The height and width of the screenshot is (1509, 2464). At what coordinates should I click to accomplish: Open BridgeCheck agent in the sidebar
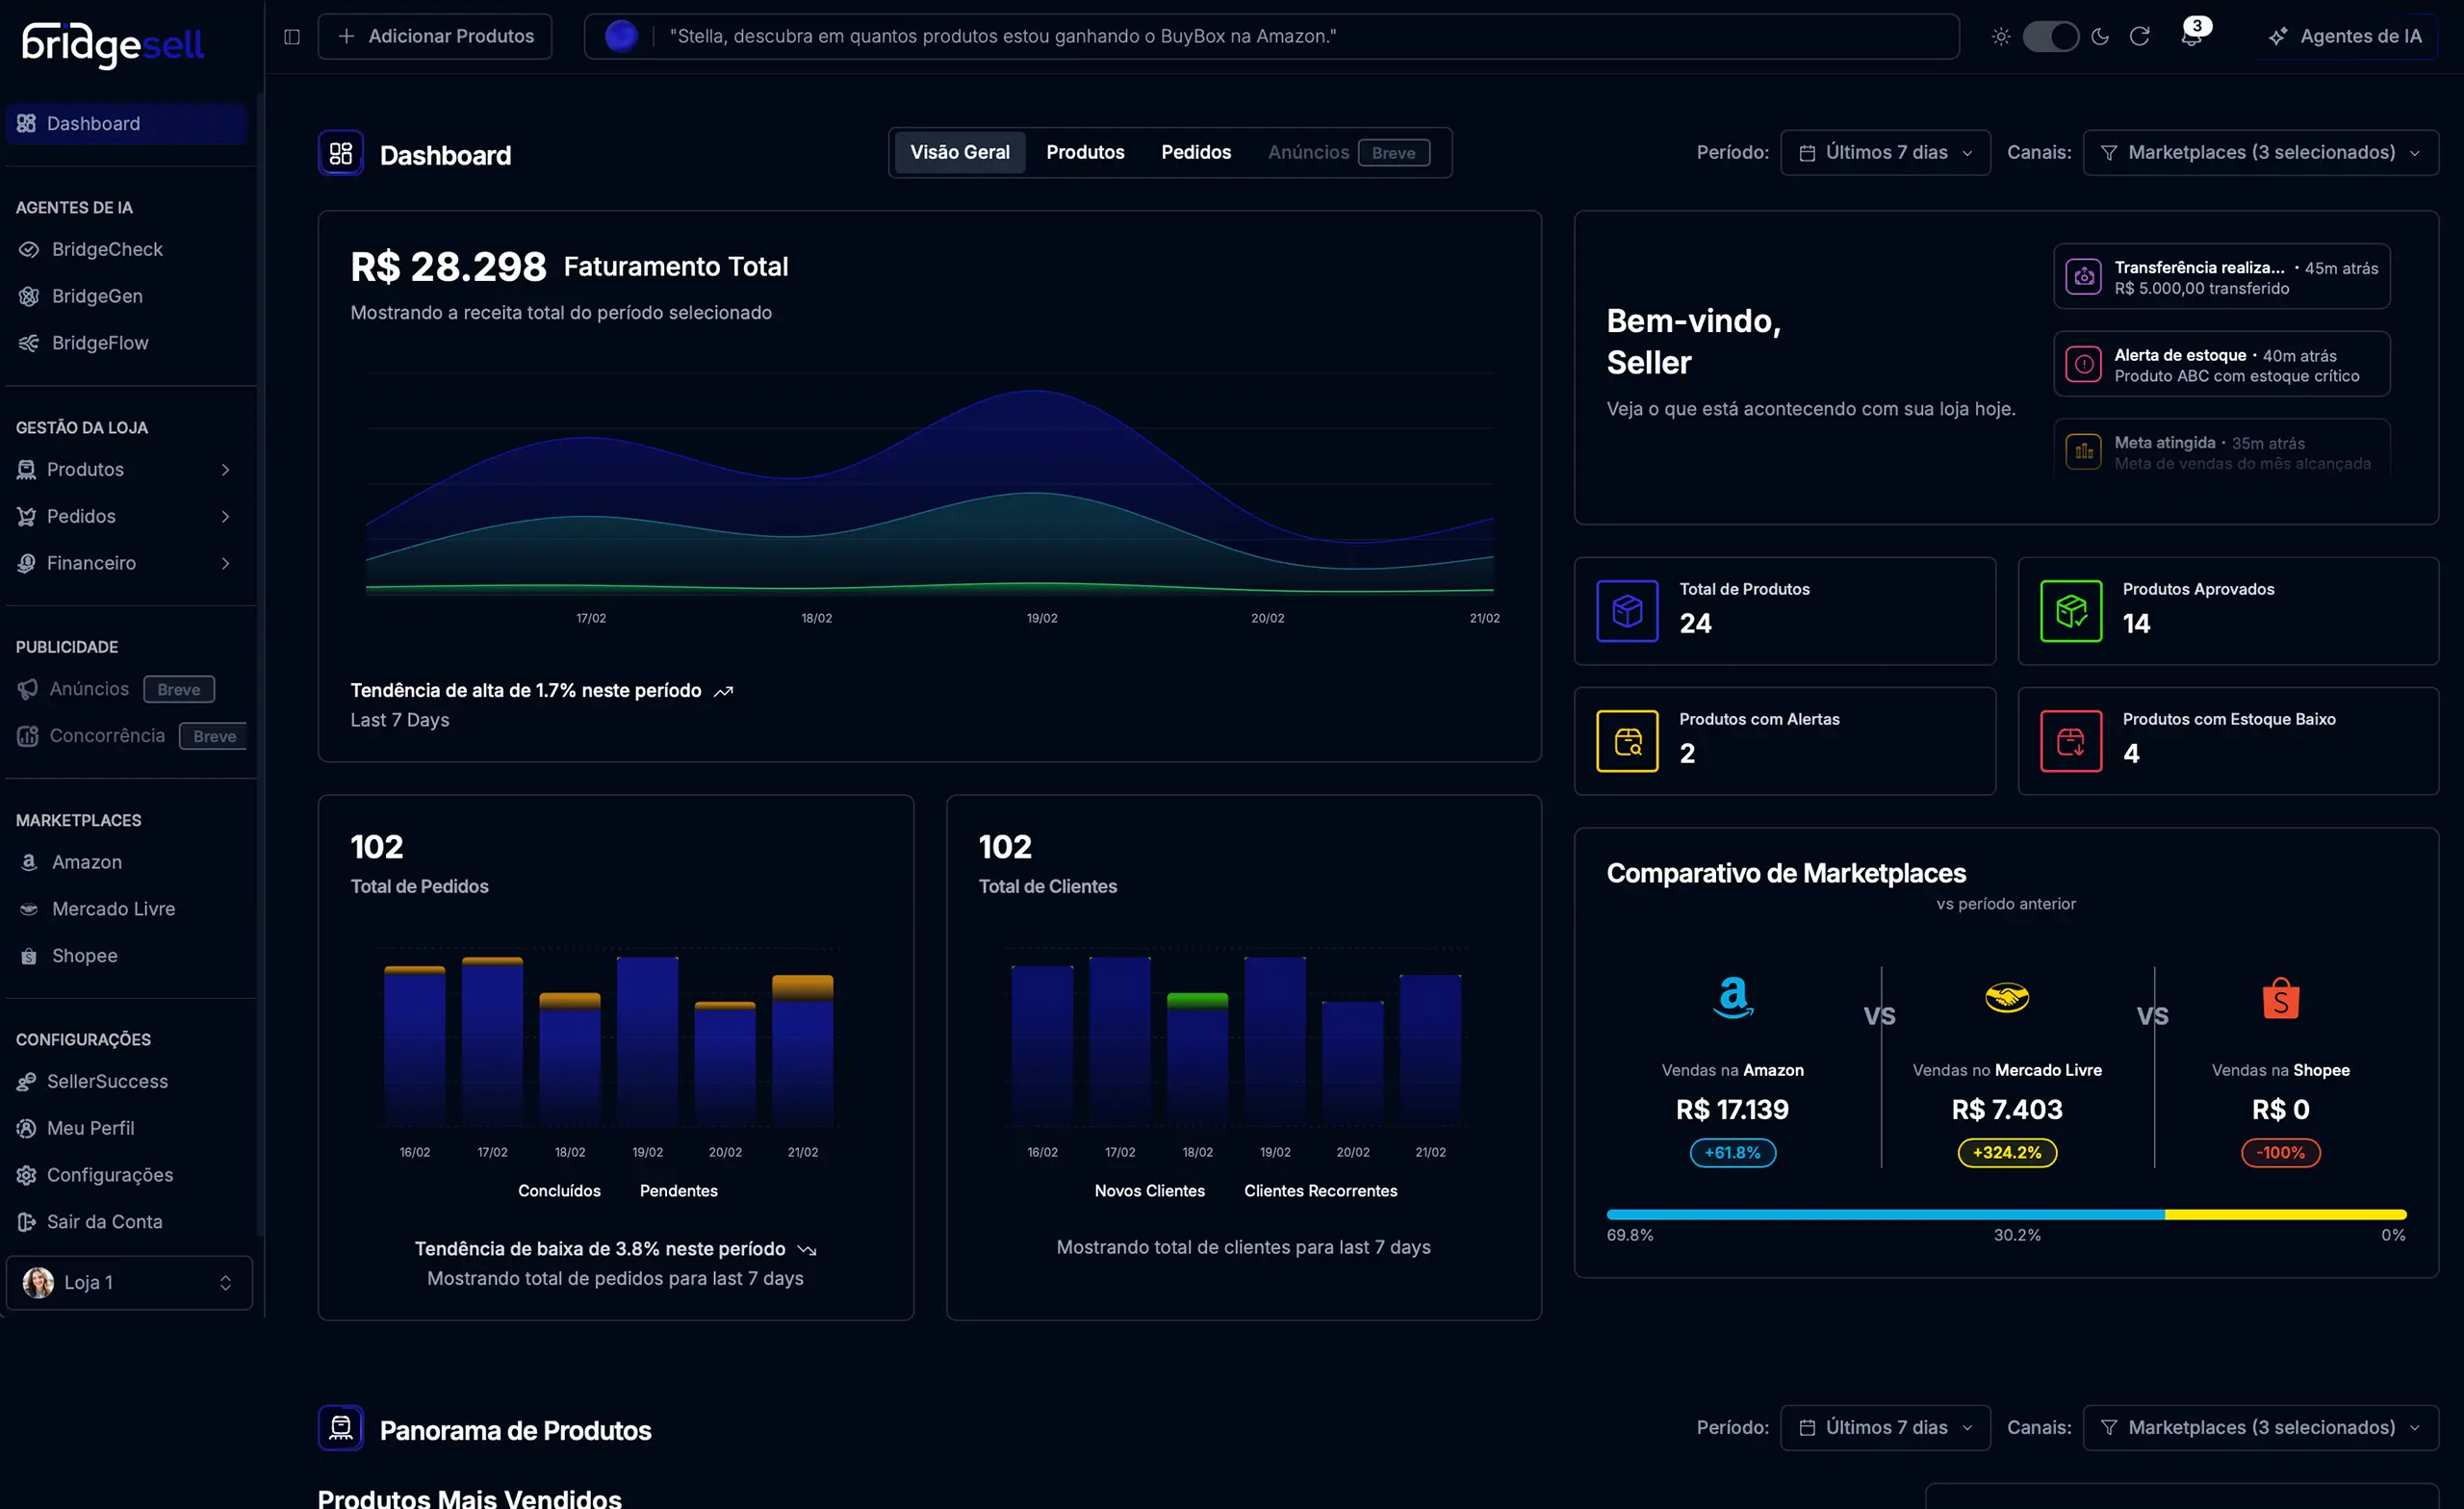coord(107,249)
